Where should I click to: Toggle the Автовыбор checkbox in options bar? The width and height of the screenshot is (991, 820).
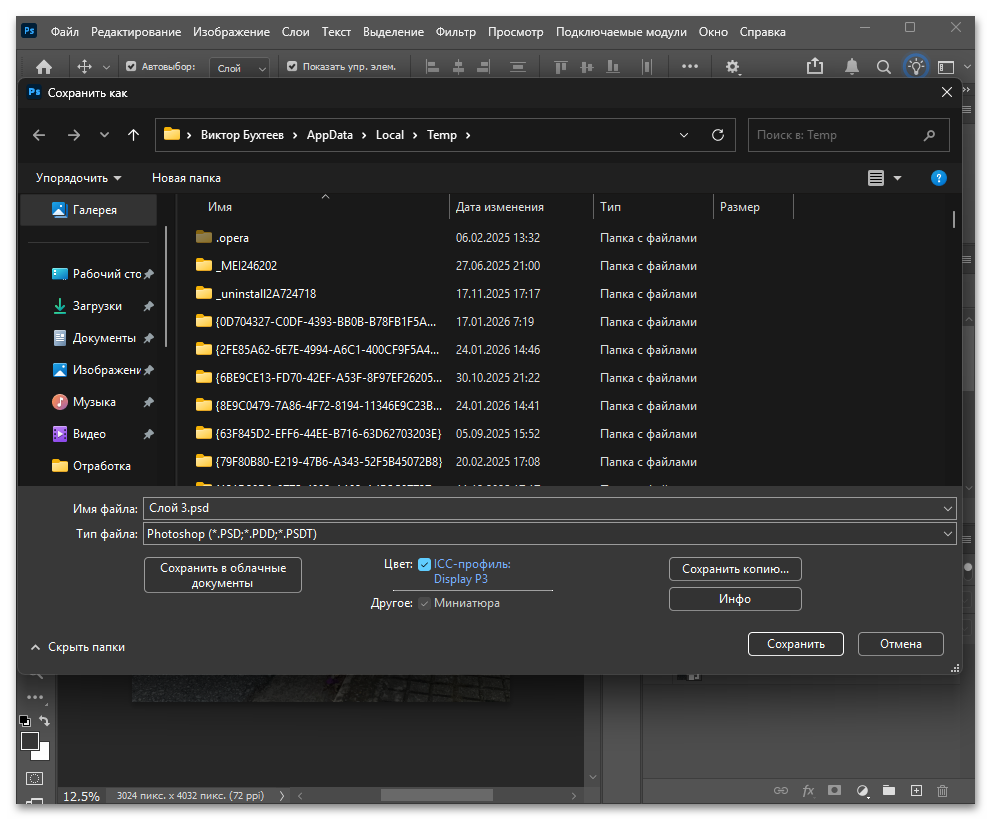point(131,67)
